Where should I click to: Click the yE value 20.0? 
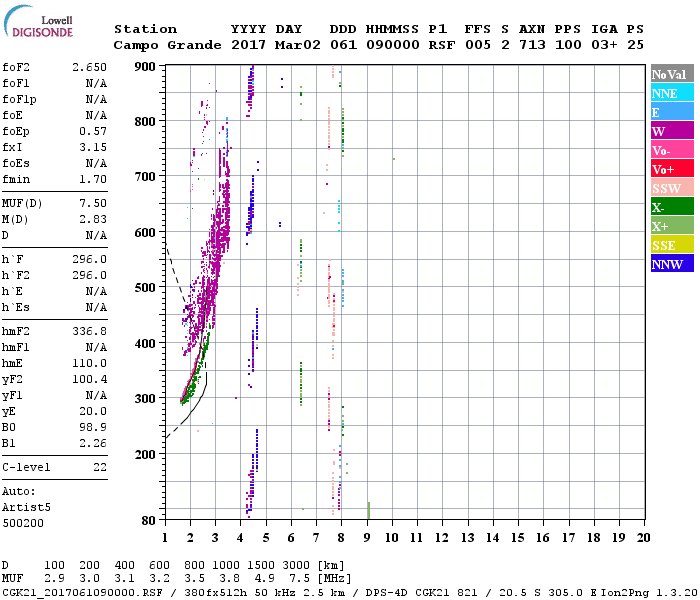(93, 412)
